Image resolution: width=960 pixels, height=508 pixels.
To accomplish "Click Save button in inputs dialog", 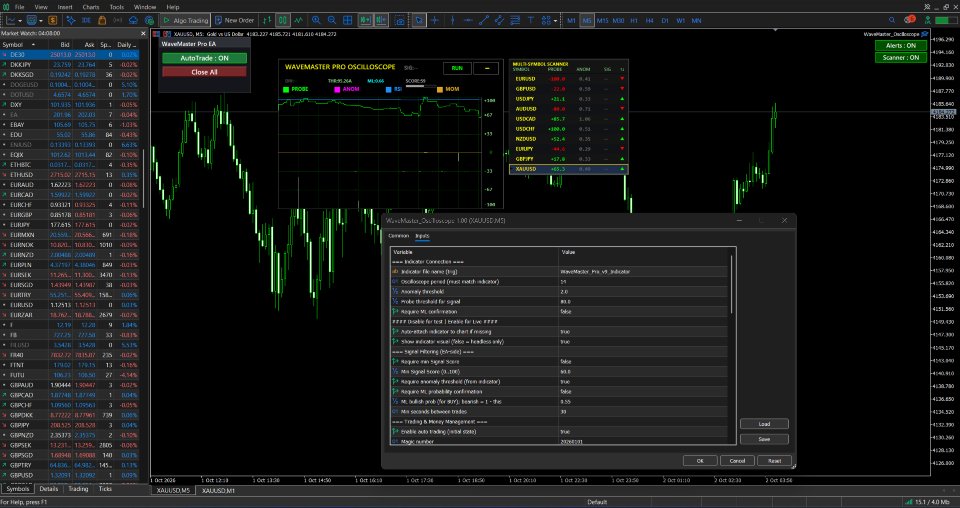I will [764, 439].
